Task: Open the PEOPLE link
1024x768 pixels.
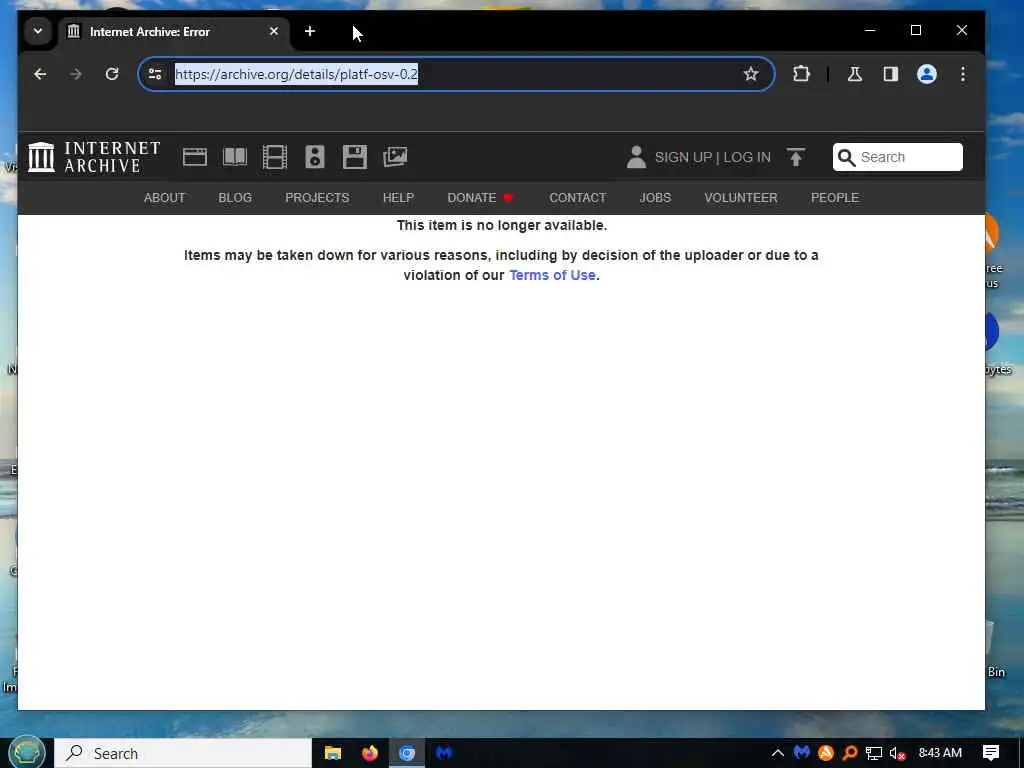Action: click(835, 198)
